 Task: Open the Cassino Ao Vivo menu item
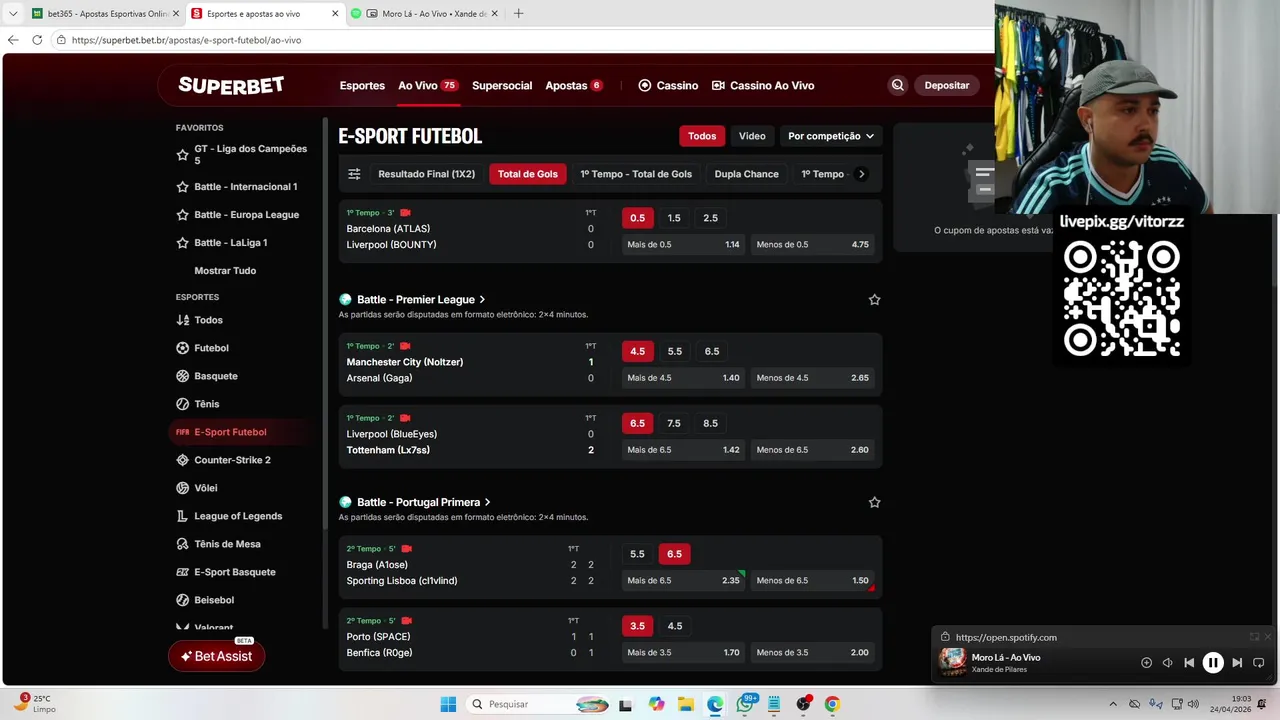pos(763,86)
